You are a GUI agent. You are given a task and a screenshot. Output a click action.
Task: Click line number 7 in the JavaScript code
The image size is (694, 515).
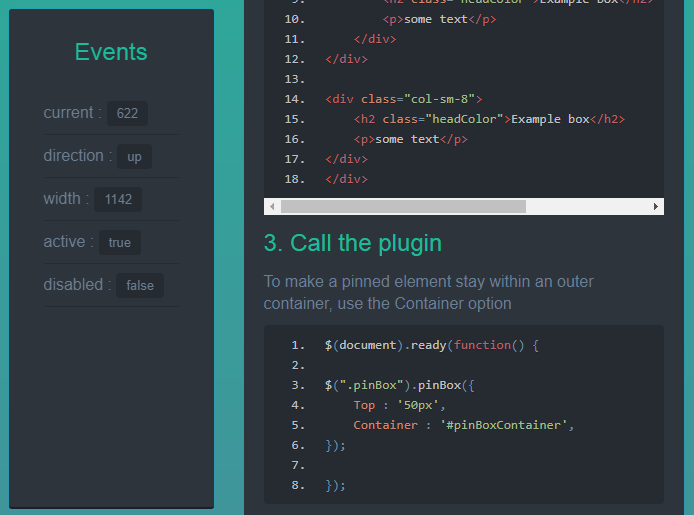(298, 465)
